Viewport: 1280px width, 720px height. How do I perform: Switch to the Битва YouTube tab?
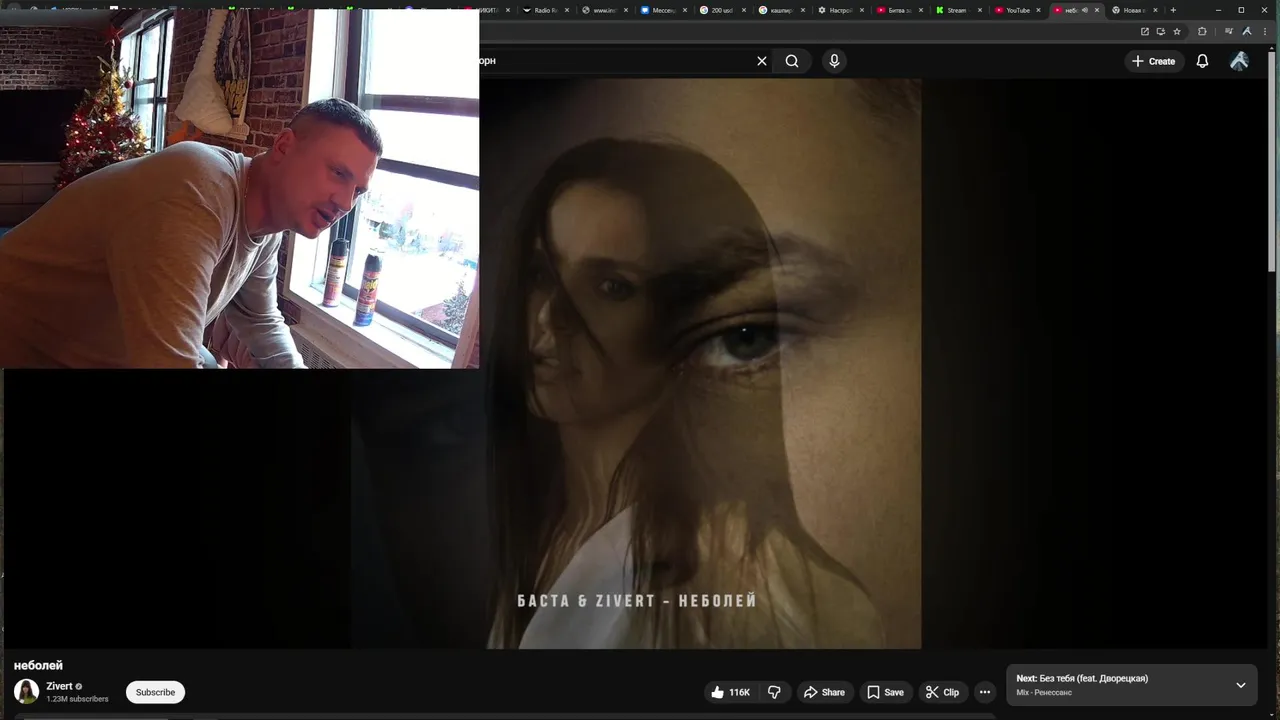[899, 10]
